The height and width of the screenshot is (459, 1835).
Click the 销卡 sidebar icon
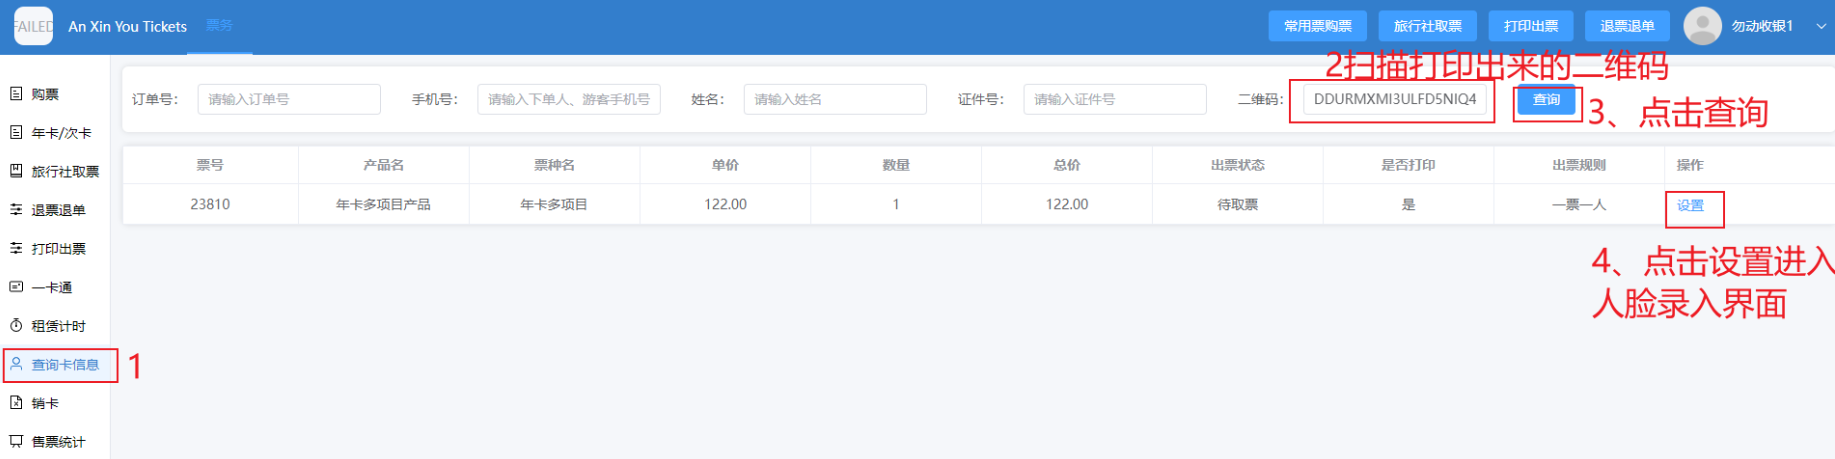click(x=16, y=403)
